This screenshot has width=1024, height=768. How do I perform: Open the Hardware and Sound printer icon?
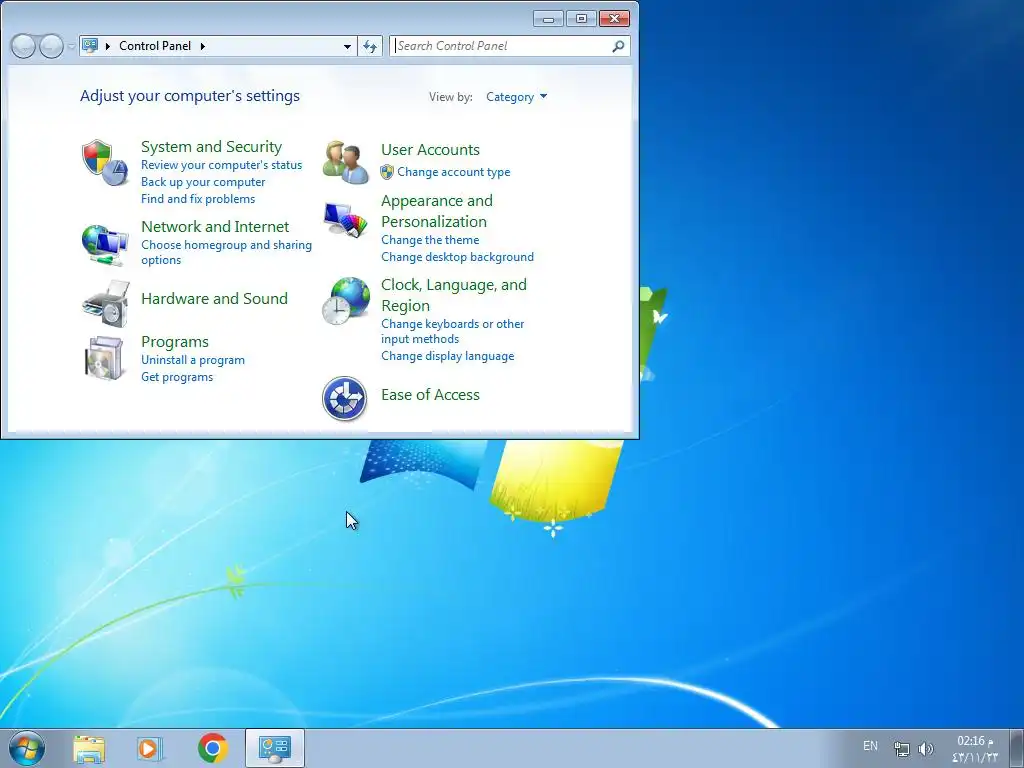point(106,304)
